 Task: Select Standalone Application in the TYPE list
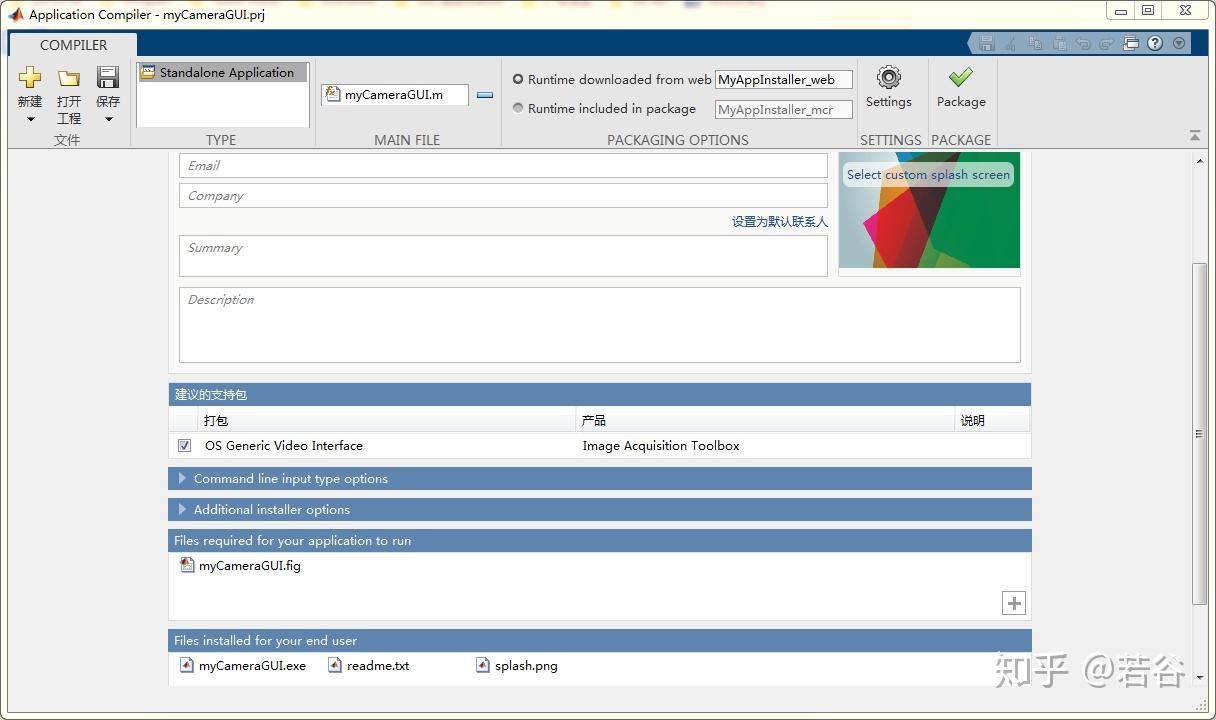point(222,73)
